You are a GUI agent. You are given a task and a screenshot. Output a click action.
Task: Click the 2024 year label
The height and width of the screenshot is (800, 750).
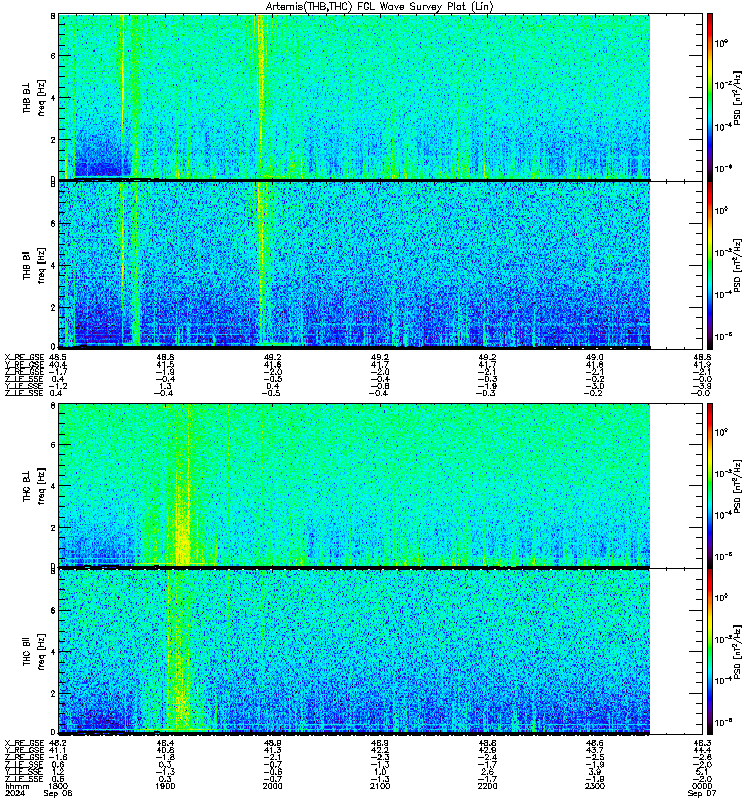(14, 793)
